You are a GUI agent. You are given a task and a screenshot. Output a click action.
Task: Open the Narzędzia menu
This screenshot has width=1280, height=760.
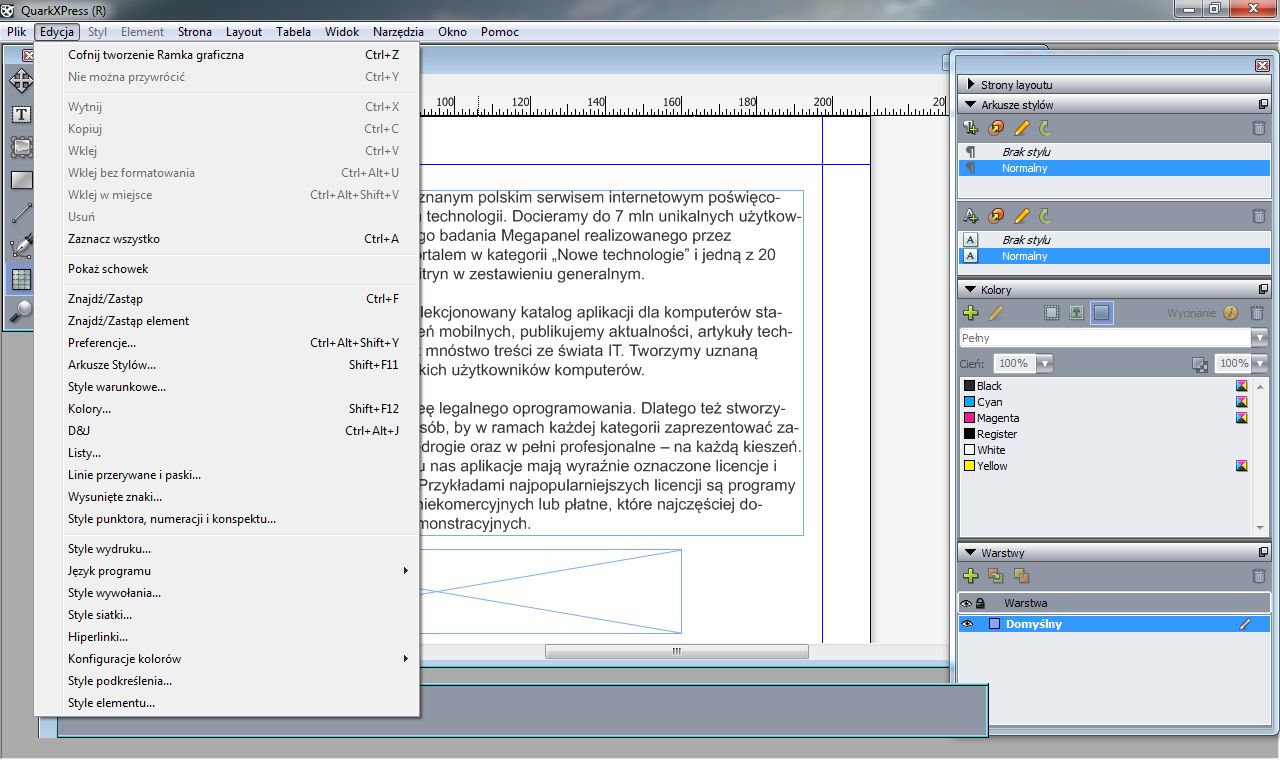(398, 32)
